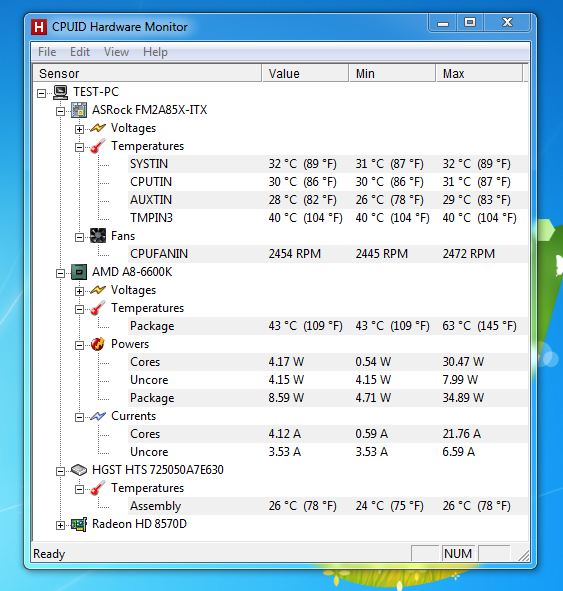Click the HGST Temperatures thermometer icon
This screenshot has width=563, height=591.
(x=98, y=488)
